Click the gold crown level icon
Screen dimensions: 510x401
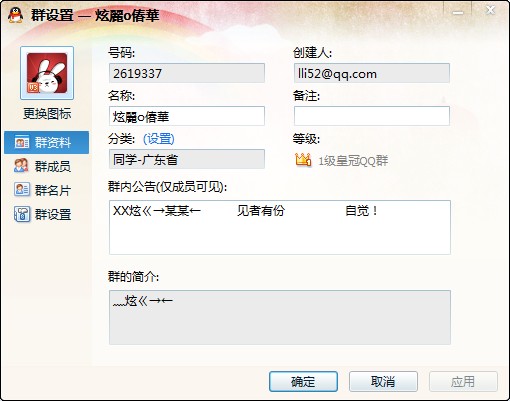(x=303, y=160)
